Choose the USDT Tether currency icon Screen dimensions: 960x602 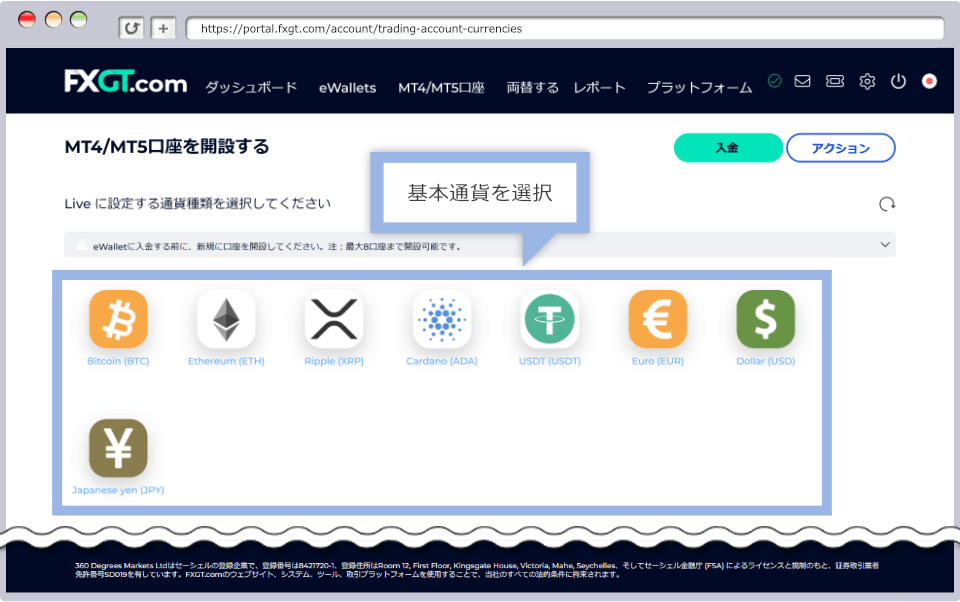tap(549, 319)
